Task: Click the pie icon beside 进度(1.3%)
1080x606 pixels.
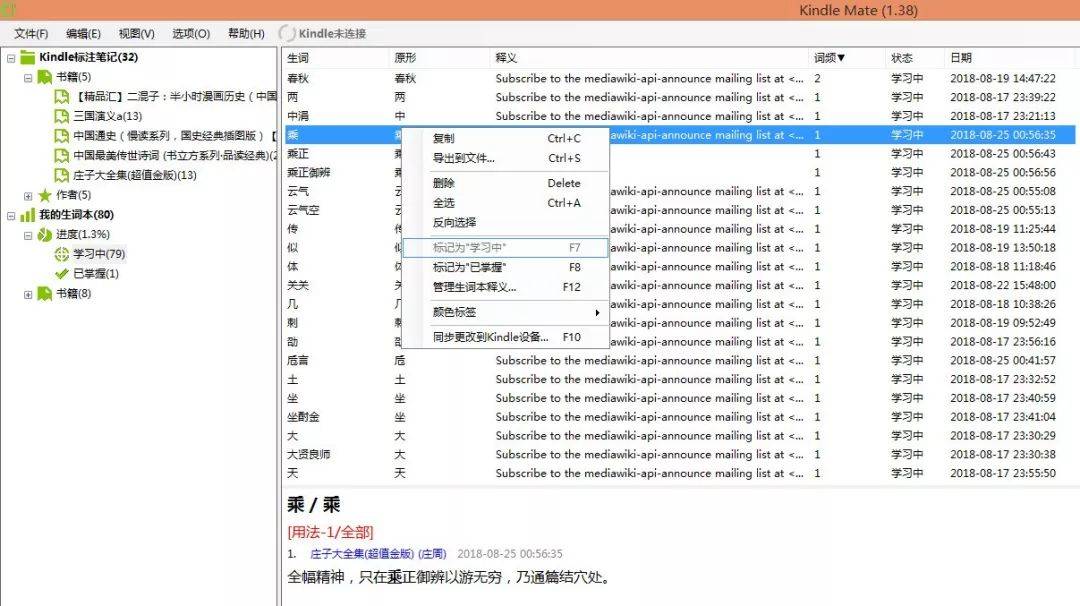Action: (45, 235)
